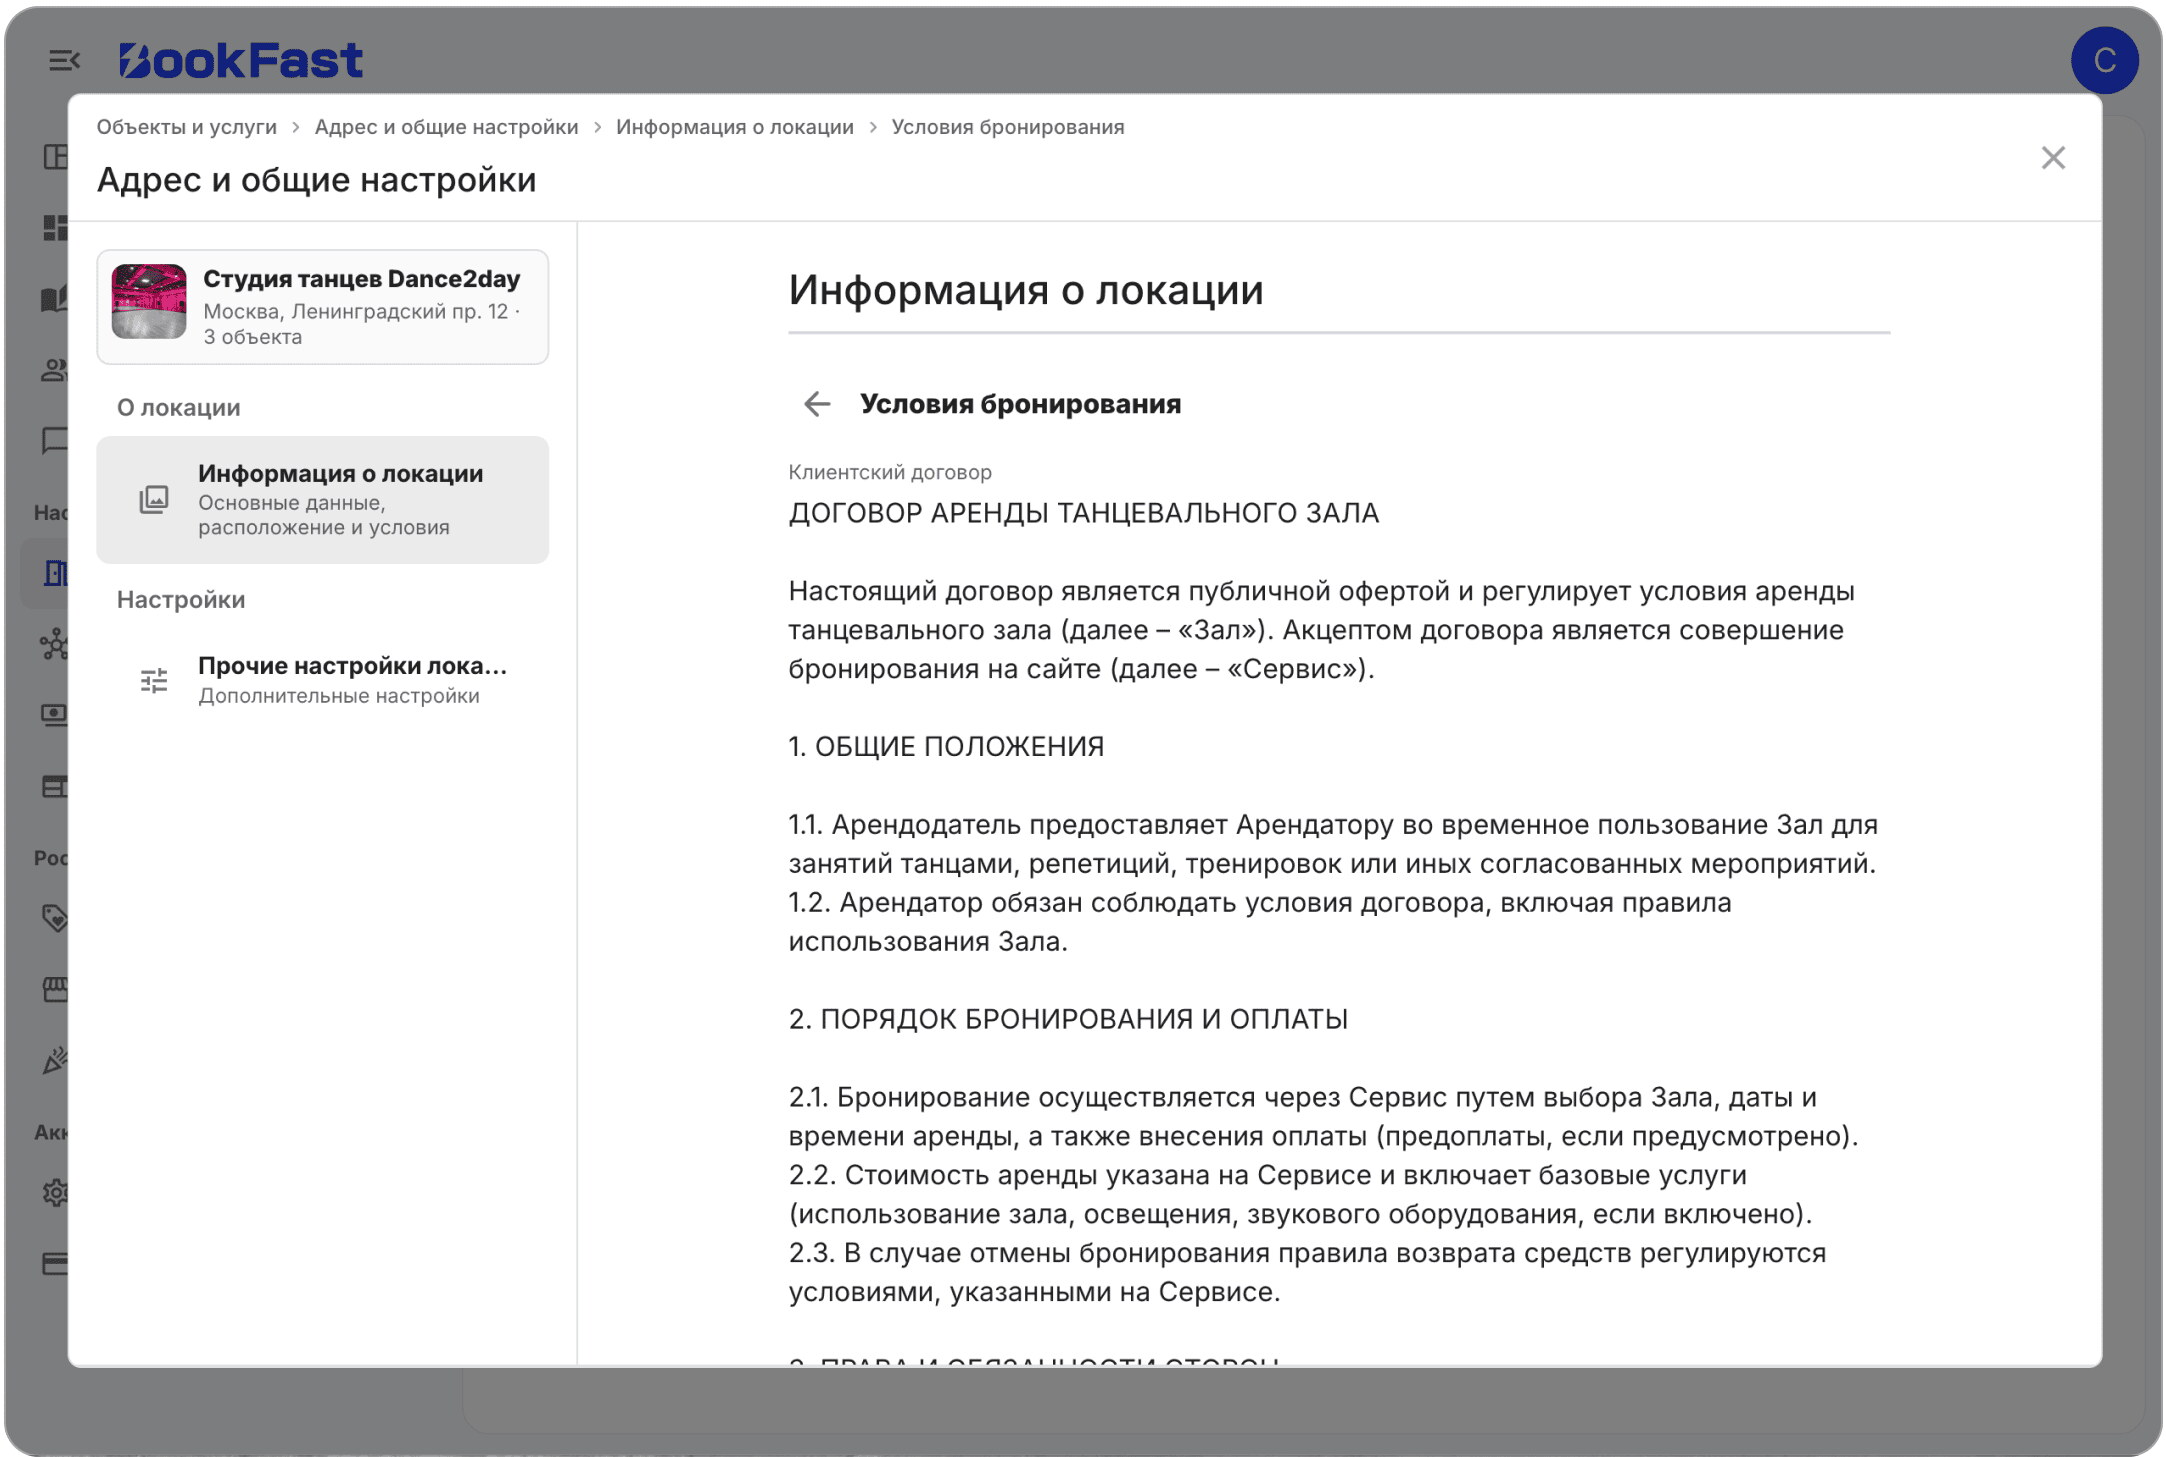Click the Настройки section label in side panel

[181, 599]
